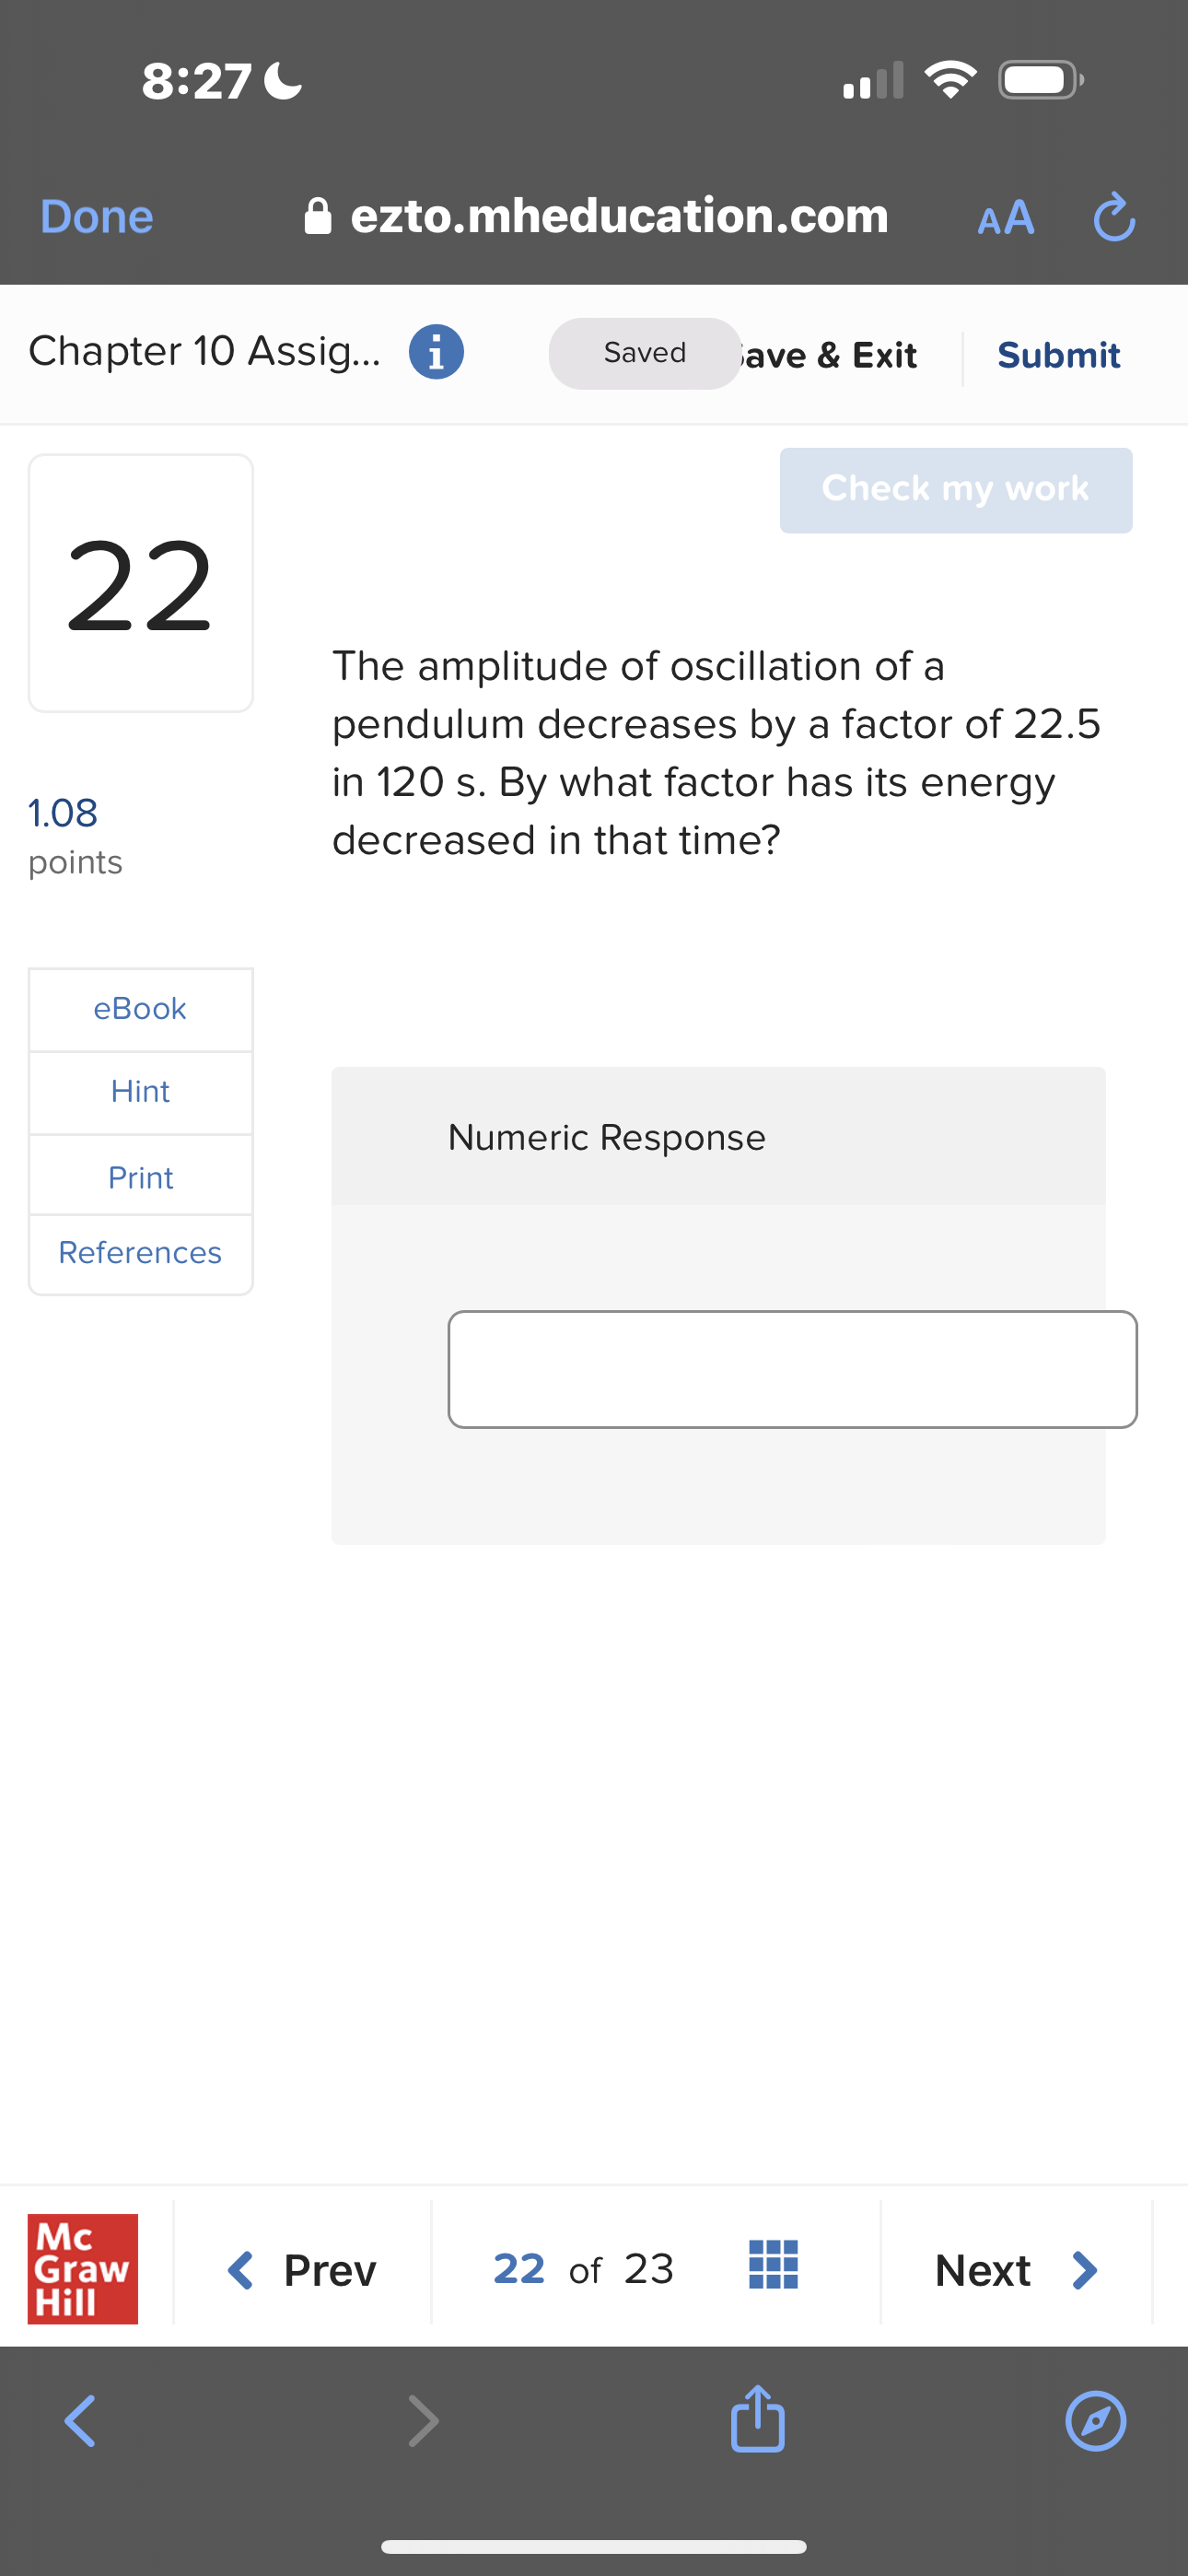The width and height of the screenshot is (1188, 2576).
Task: Open the Hint link
Action: 140,1091
